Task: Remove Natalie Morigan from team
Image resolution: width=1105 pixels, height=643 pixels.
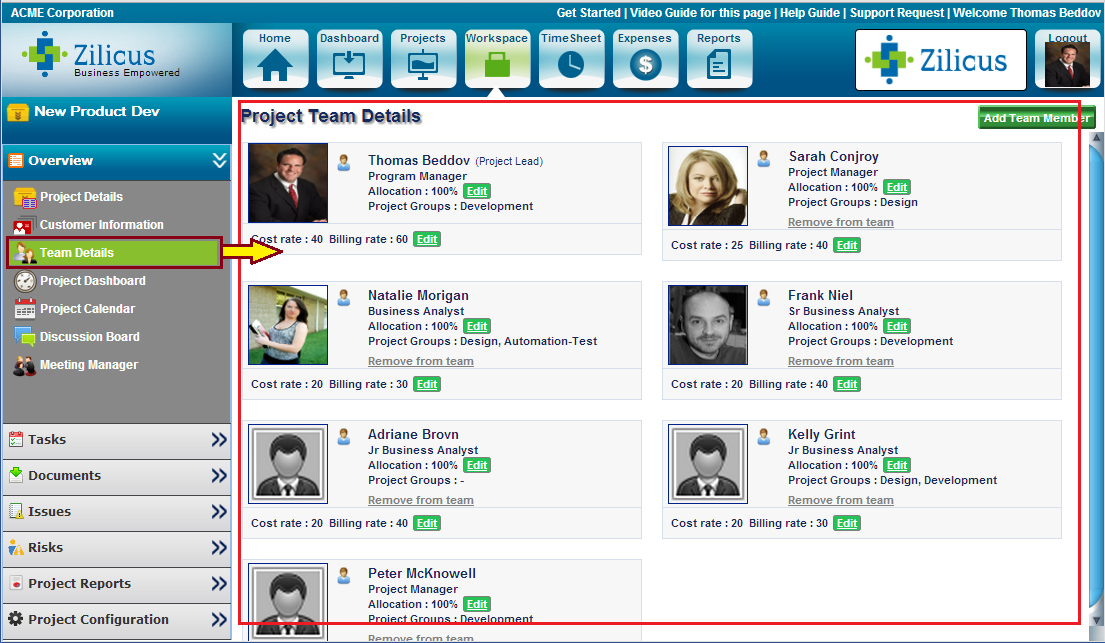Action: coord(420,361)
